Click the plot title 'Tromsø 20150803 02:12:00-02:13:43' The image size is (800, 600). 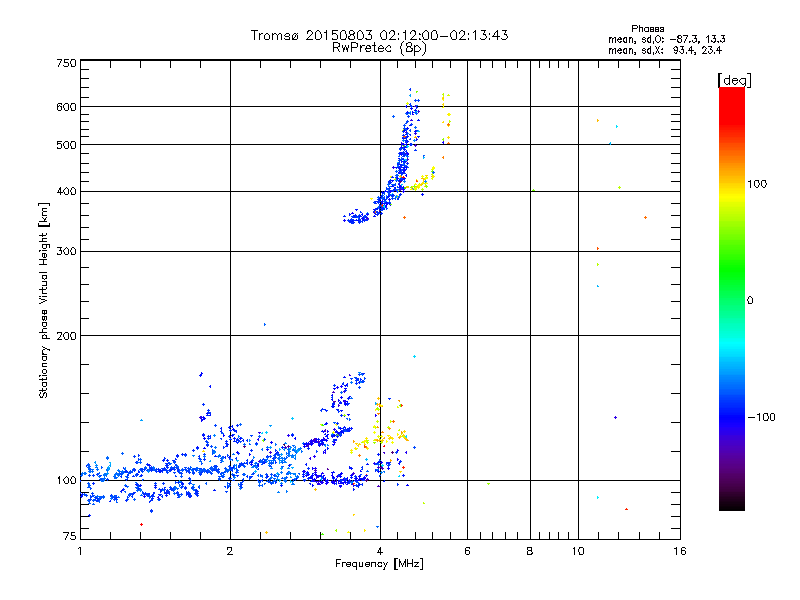(x=379, y=35)
